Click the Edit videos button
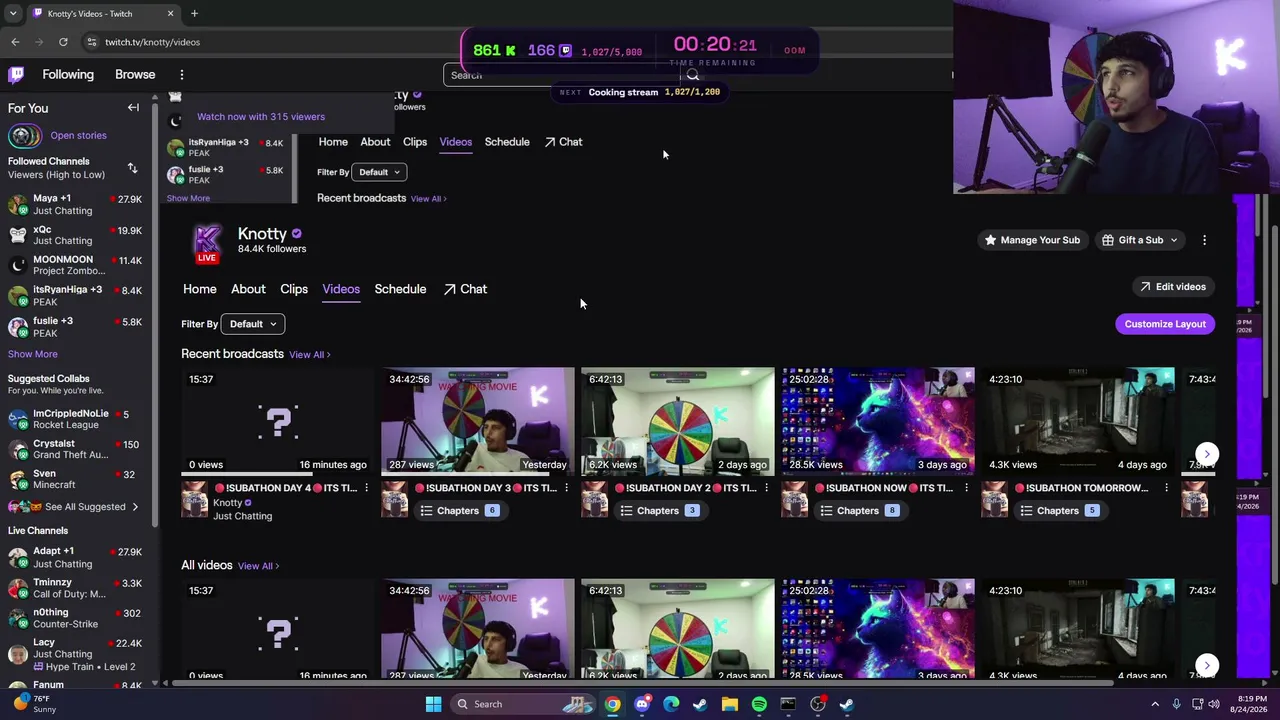 (x=1172, y=287)
